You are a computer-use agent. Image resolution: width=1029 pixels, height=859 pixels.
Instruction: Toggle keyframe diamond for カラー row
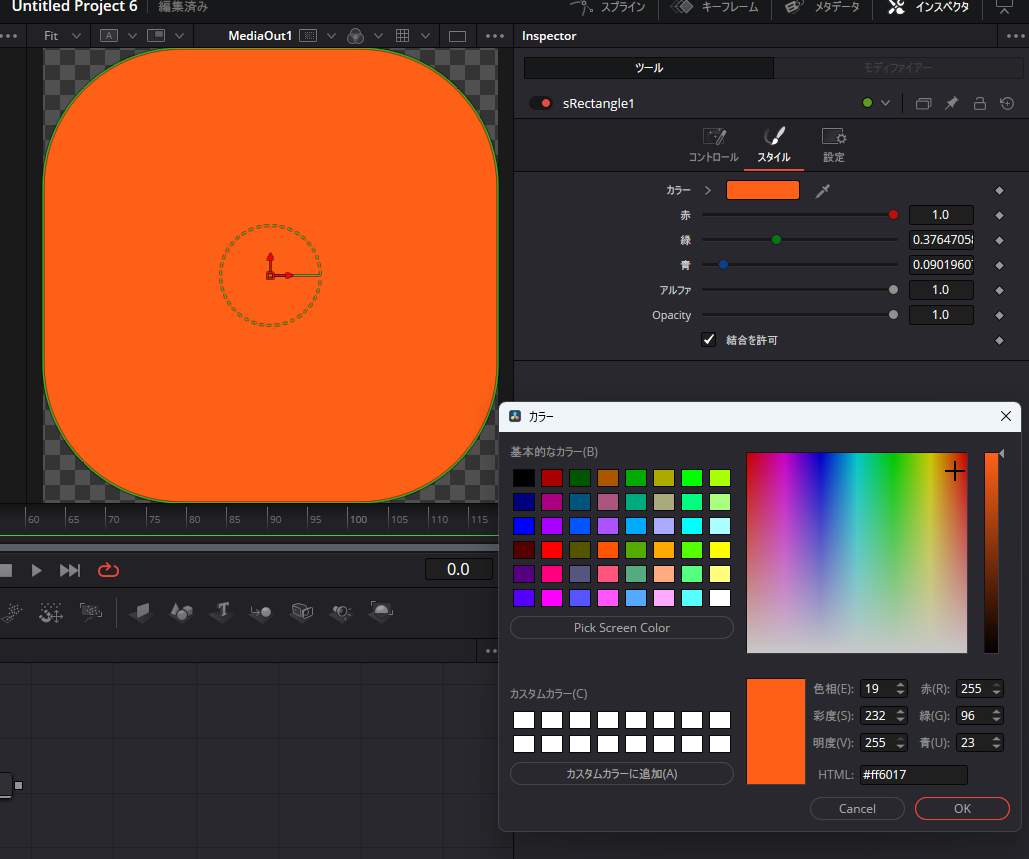(999, 190)
